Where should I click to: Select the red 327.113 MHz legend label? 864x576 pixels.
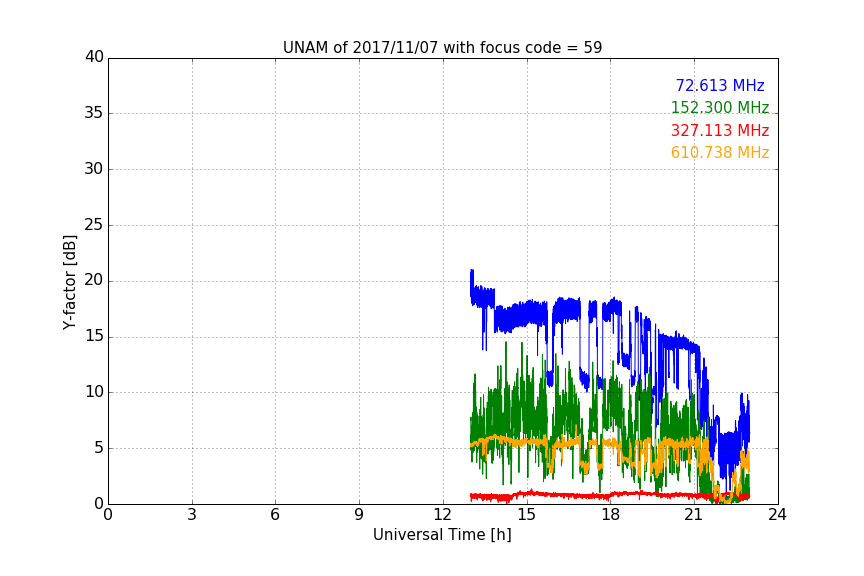tap(720, 131)
